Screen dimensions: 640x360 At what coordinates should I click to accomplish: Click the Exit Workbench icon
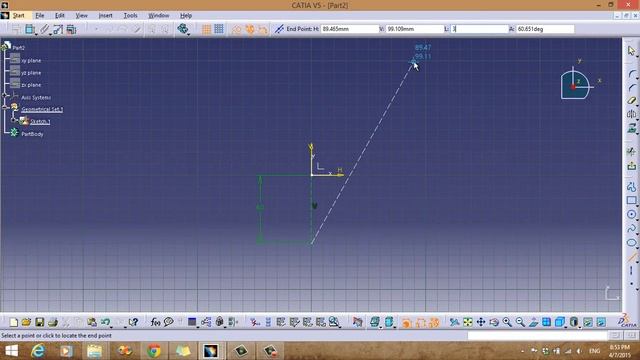click(x=631, y=166)
